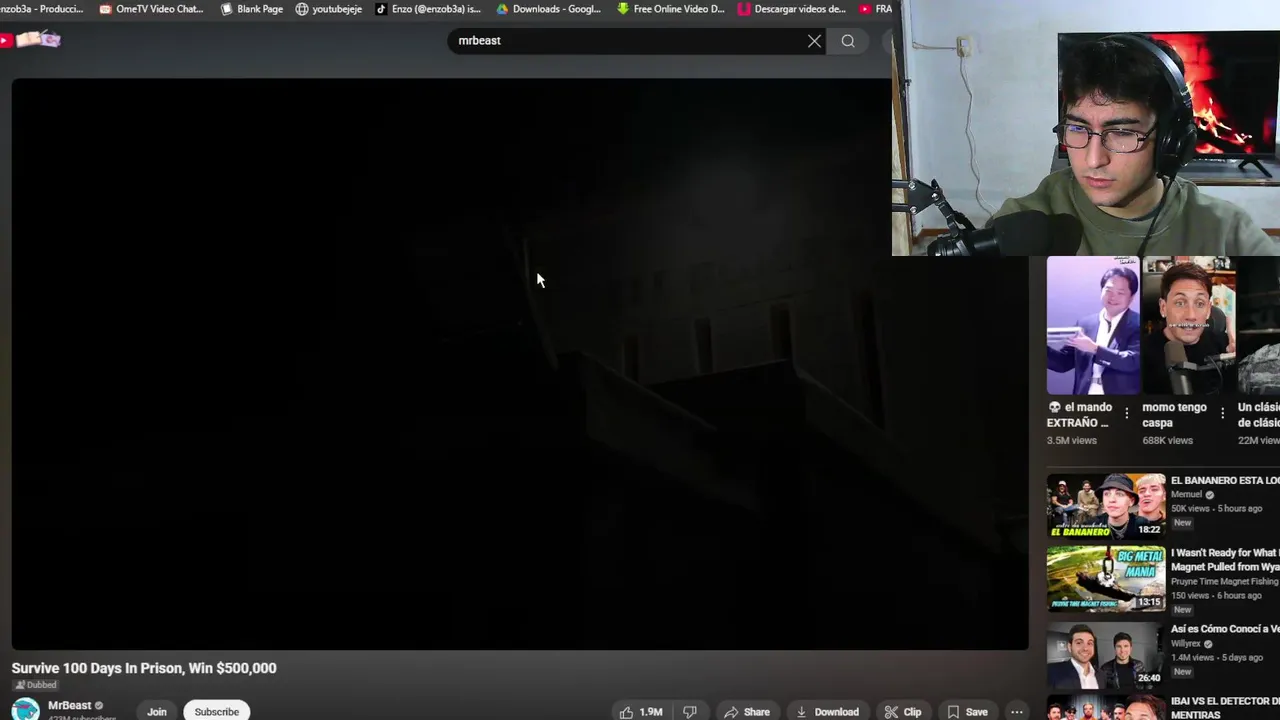Open the Descargar videos bookmark
This screenshot has height=720, width=1280.
[x=791, y=9]
